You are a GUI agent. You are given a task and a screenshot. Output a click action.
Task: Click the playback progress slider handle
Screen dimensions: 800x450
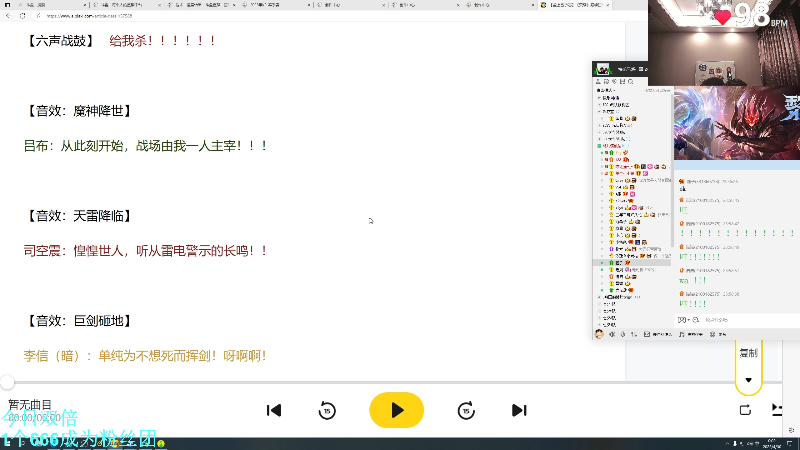tap(7, 382)
